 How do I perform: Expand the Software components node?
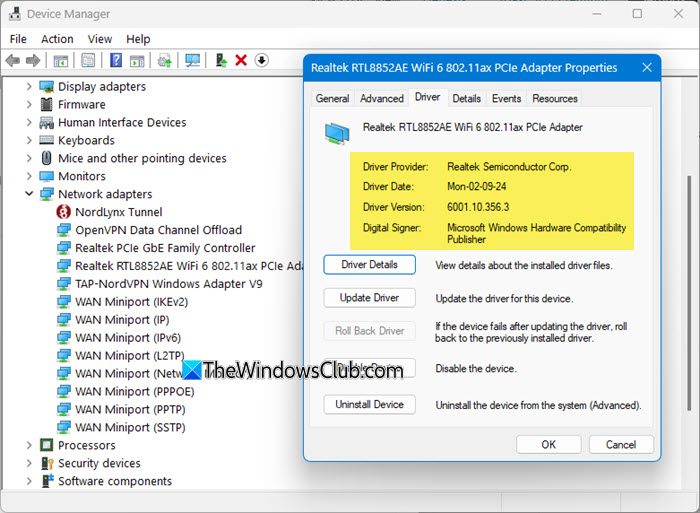tap(29, 481)
